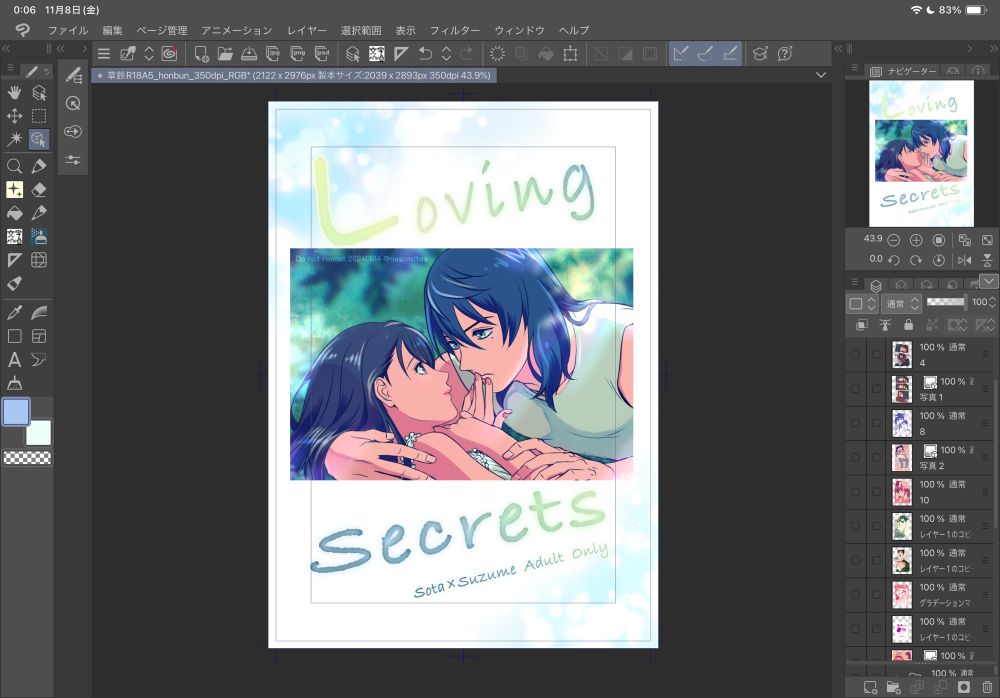This screenshot has height=698, width=1000.
Task: Click the blue main drawing color swatch
Action: point(16,412)
